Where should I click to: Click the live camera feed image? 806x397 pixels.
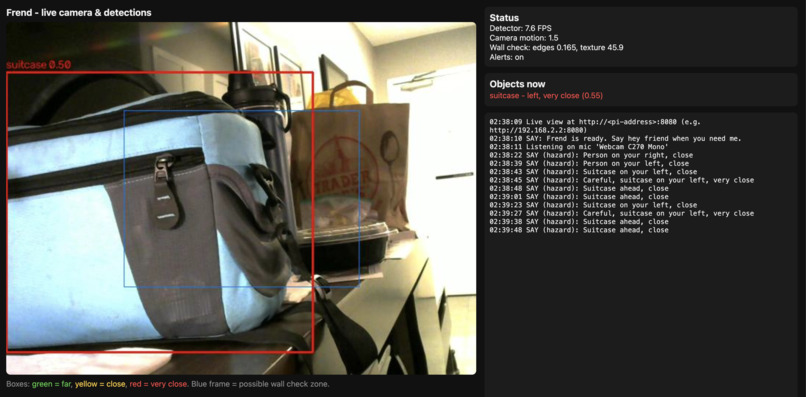click(241, 198)
